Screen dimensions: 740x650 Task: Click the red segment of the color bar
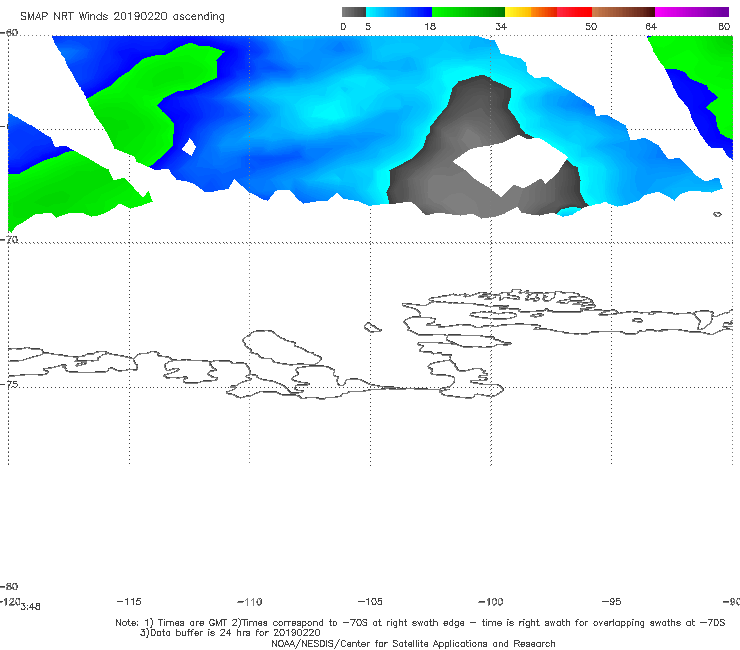(574, 12)
